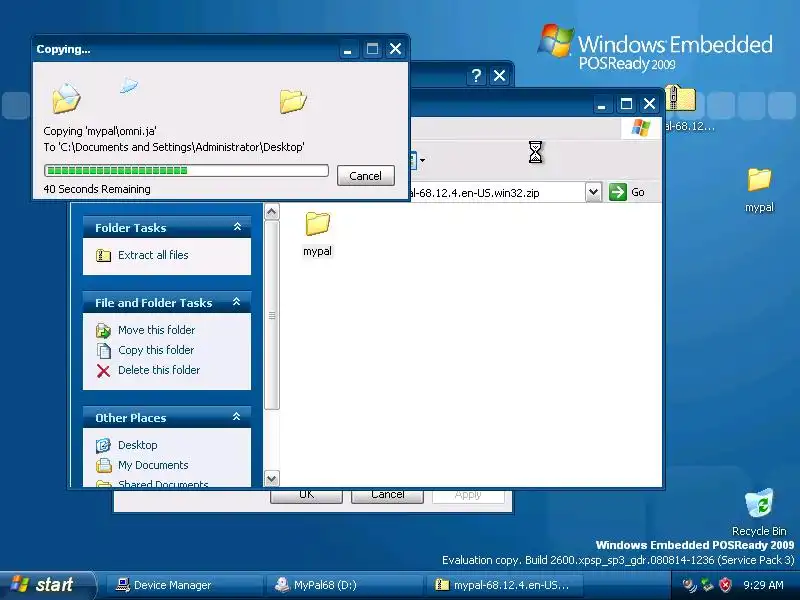Switch to mypal-68.12.4.en-US taskbar button
The image size is (800, 600).
(x=504, y=585)
